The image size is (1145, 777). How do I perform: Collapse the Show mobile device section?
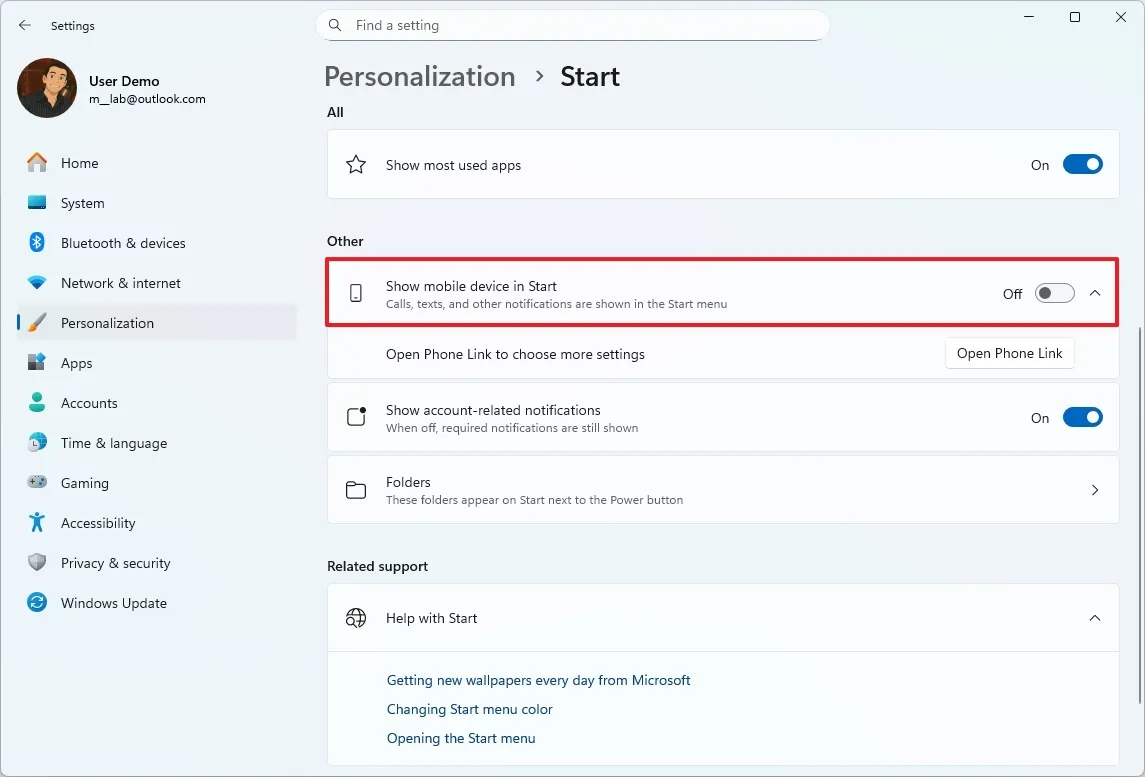tap(1095, 293)
